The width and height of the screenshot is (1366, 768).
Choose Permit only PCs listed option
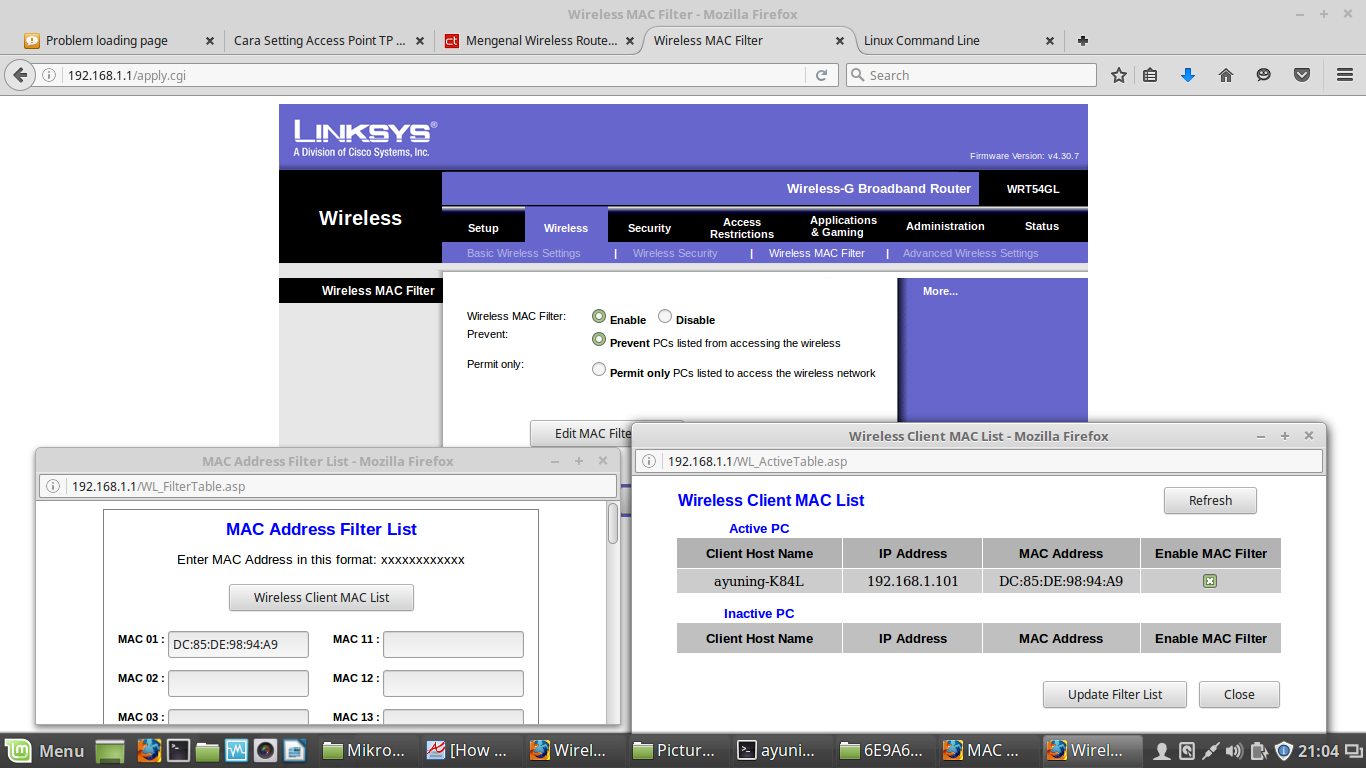pyautogui.click(x=599, y=370)
